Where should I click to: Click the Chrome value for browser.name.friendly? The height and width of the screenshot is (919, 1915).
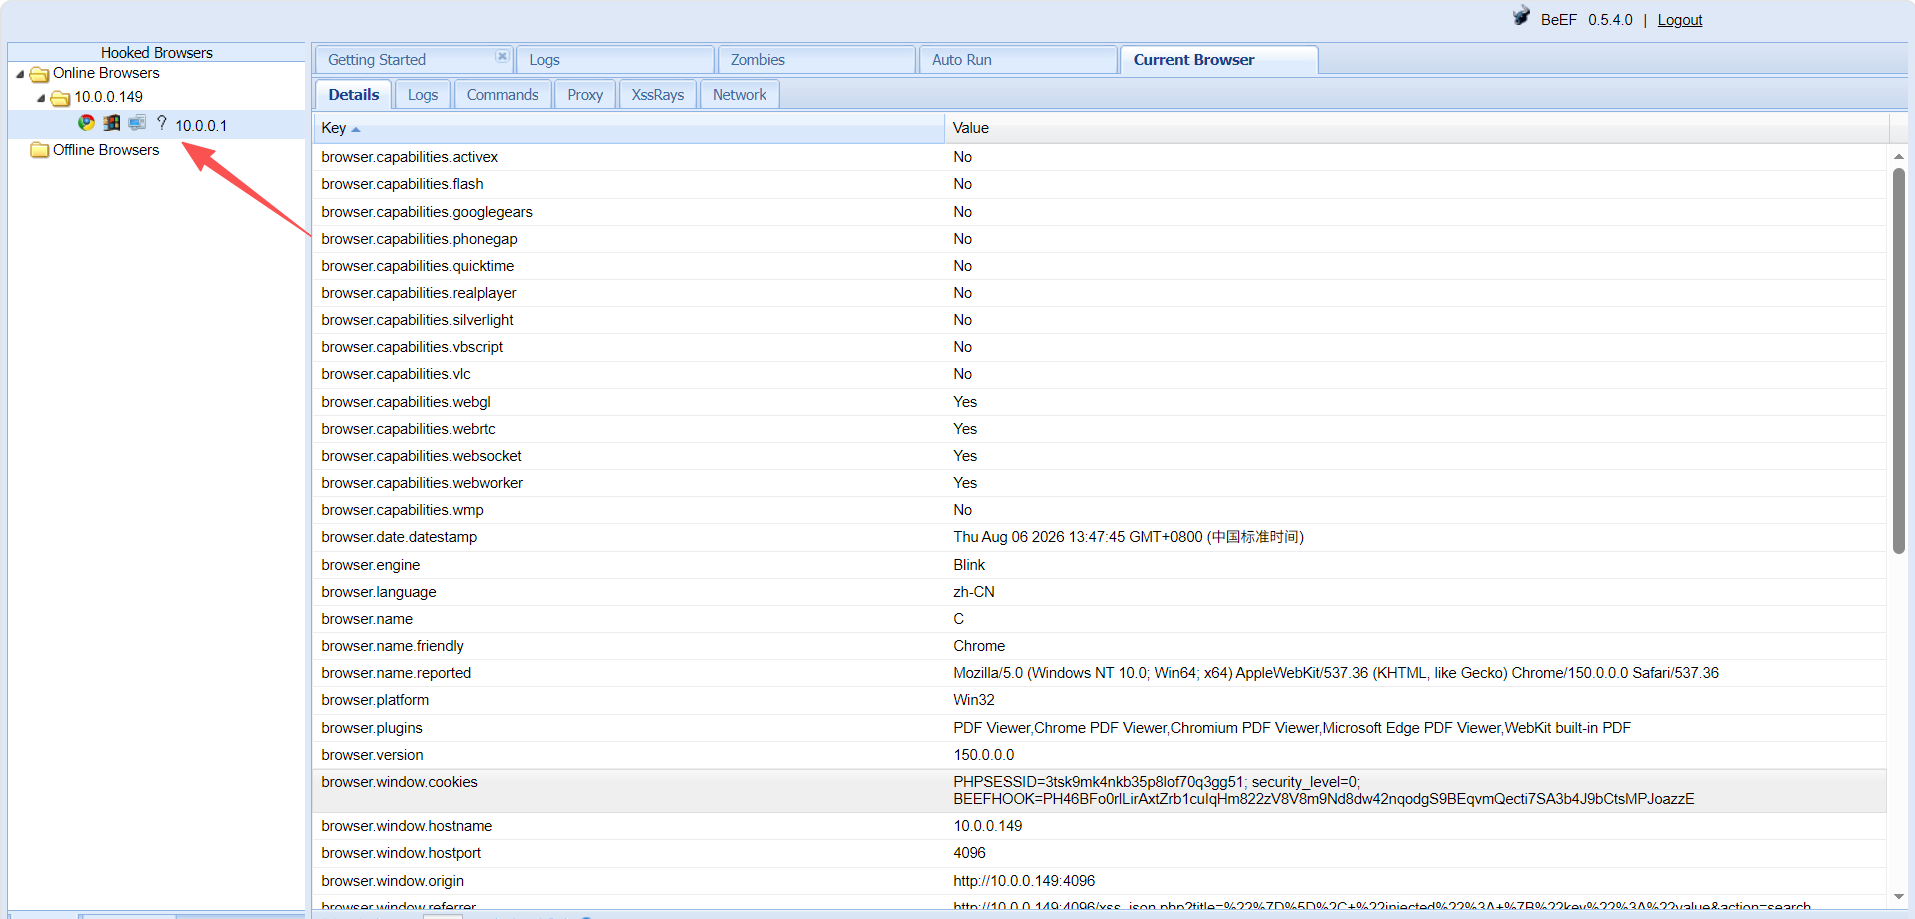click(x=979, y=646)
